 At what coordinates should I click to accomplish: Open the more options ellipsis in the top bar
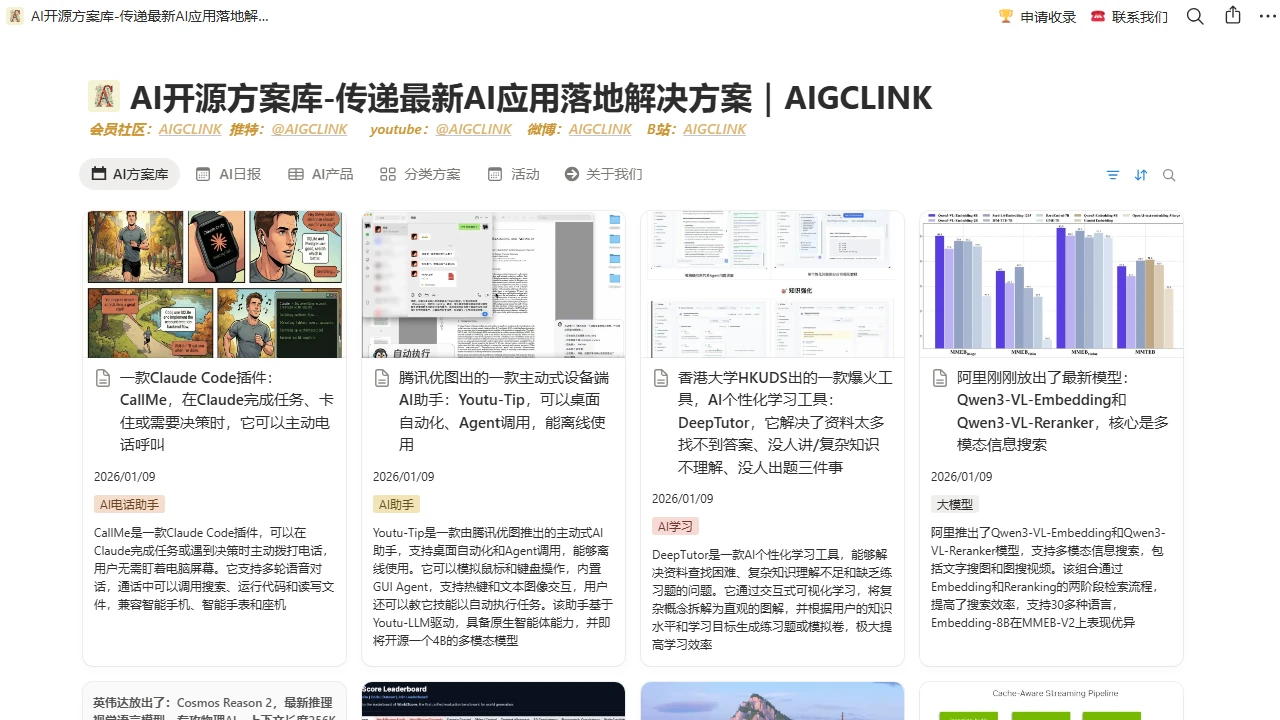tap(1266, 16)
